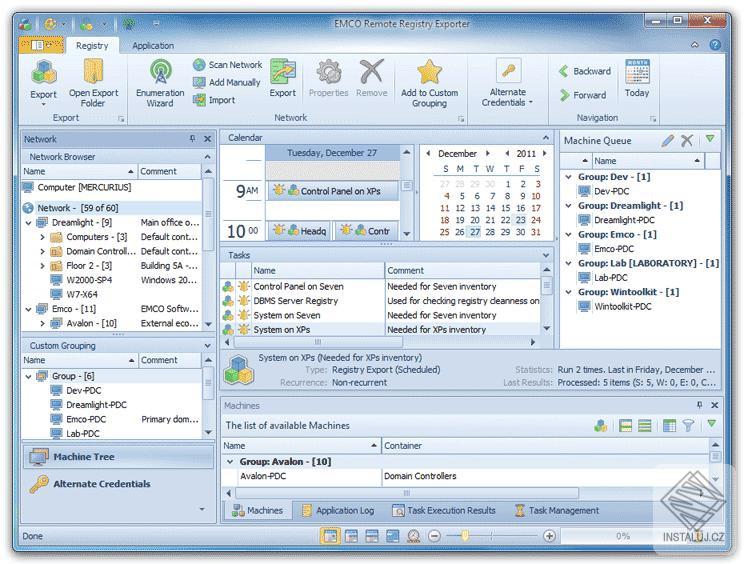
Task: Click the Machine Queue edit pencil icon
Action: pos(667,140)
